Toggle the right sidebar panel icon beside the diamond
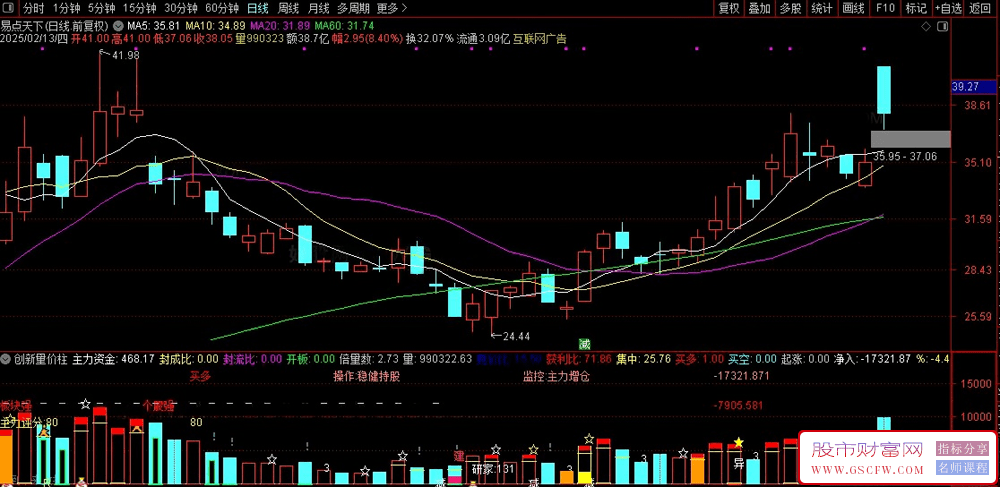The image size is (1000, 487). point(943,26)
